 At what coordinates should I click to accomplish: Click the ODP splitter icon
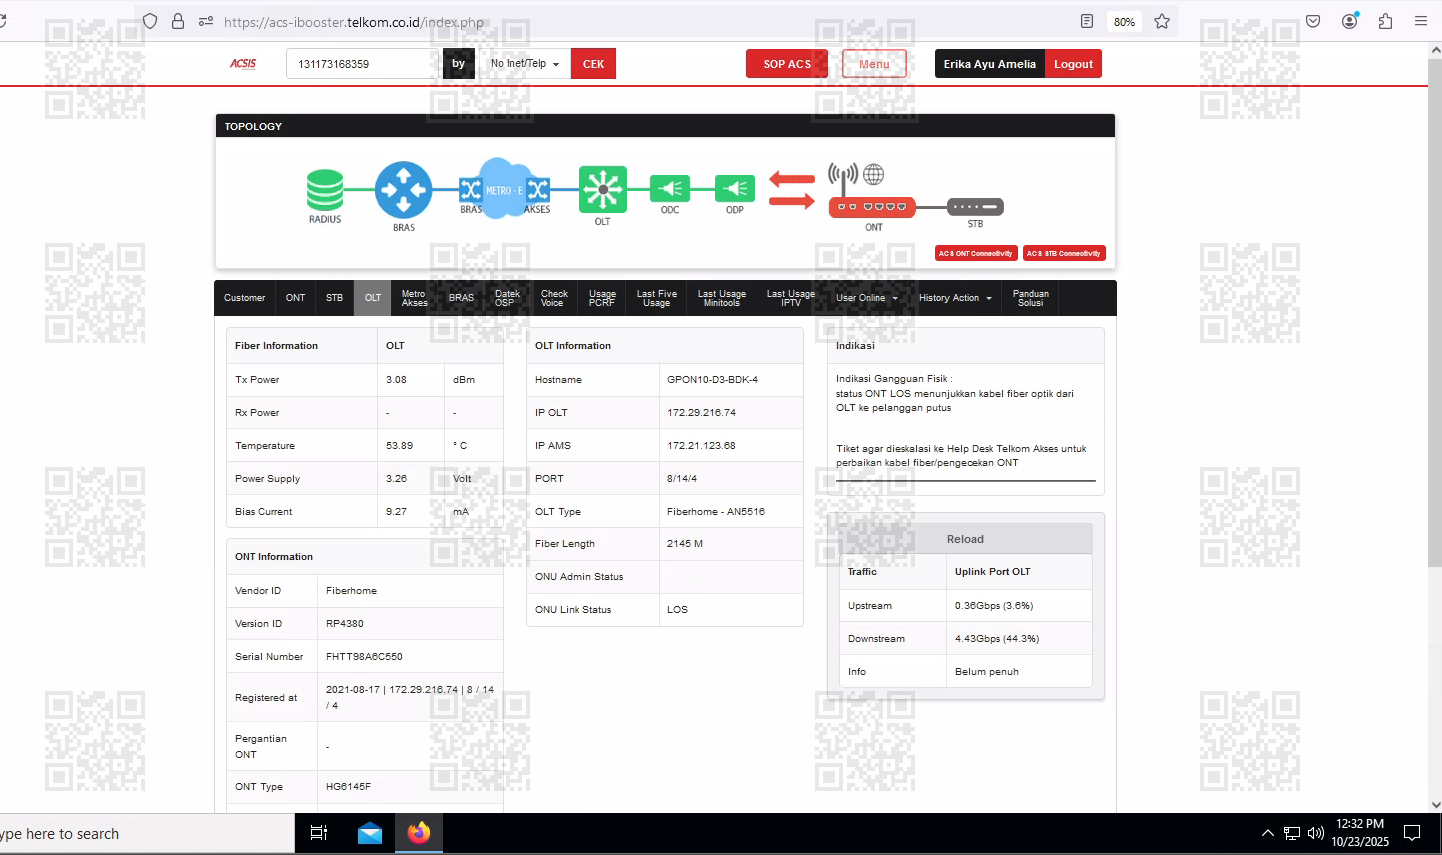coord(735,188)
